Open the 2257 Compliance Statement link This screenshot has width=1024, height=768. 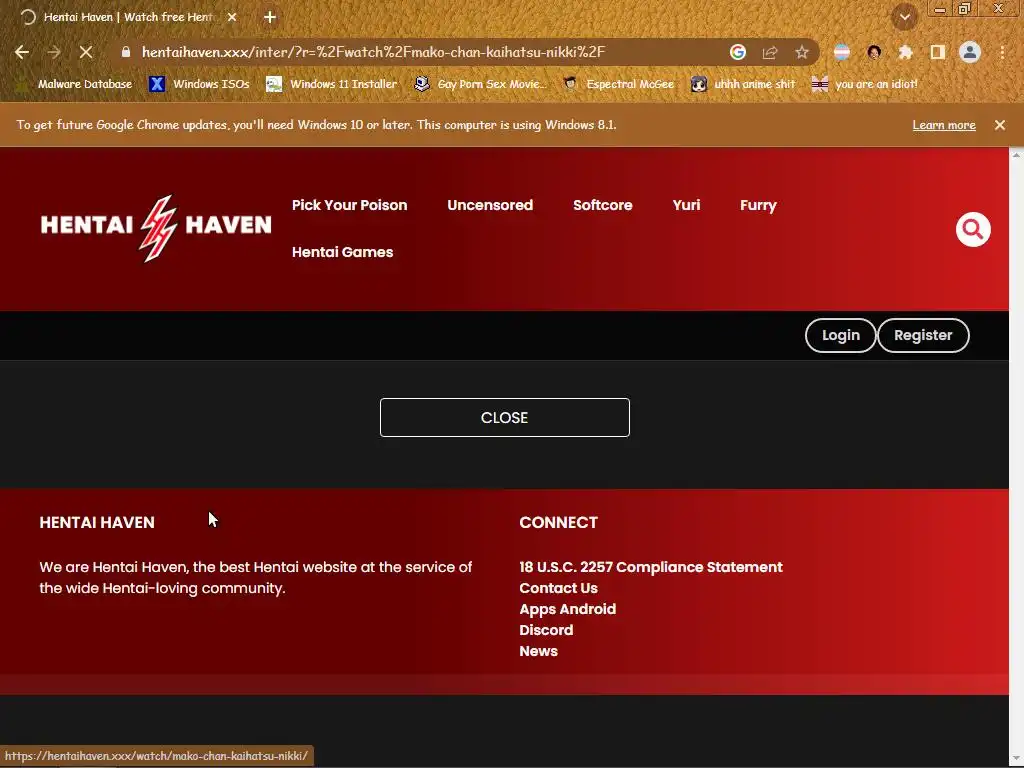tap(650, 567)
